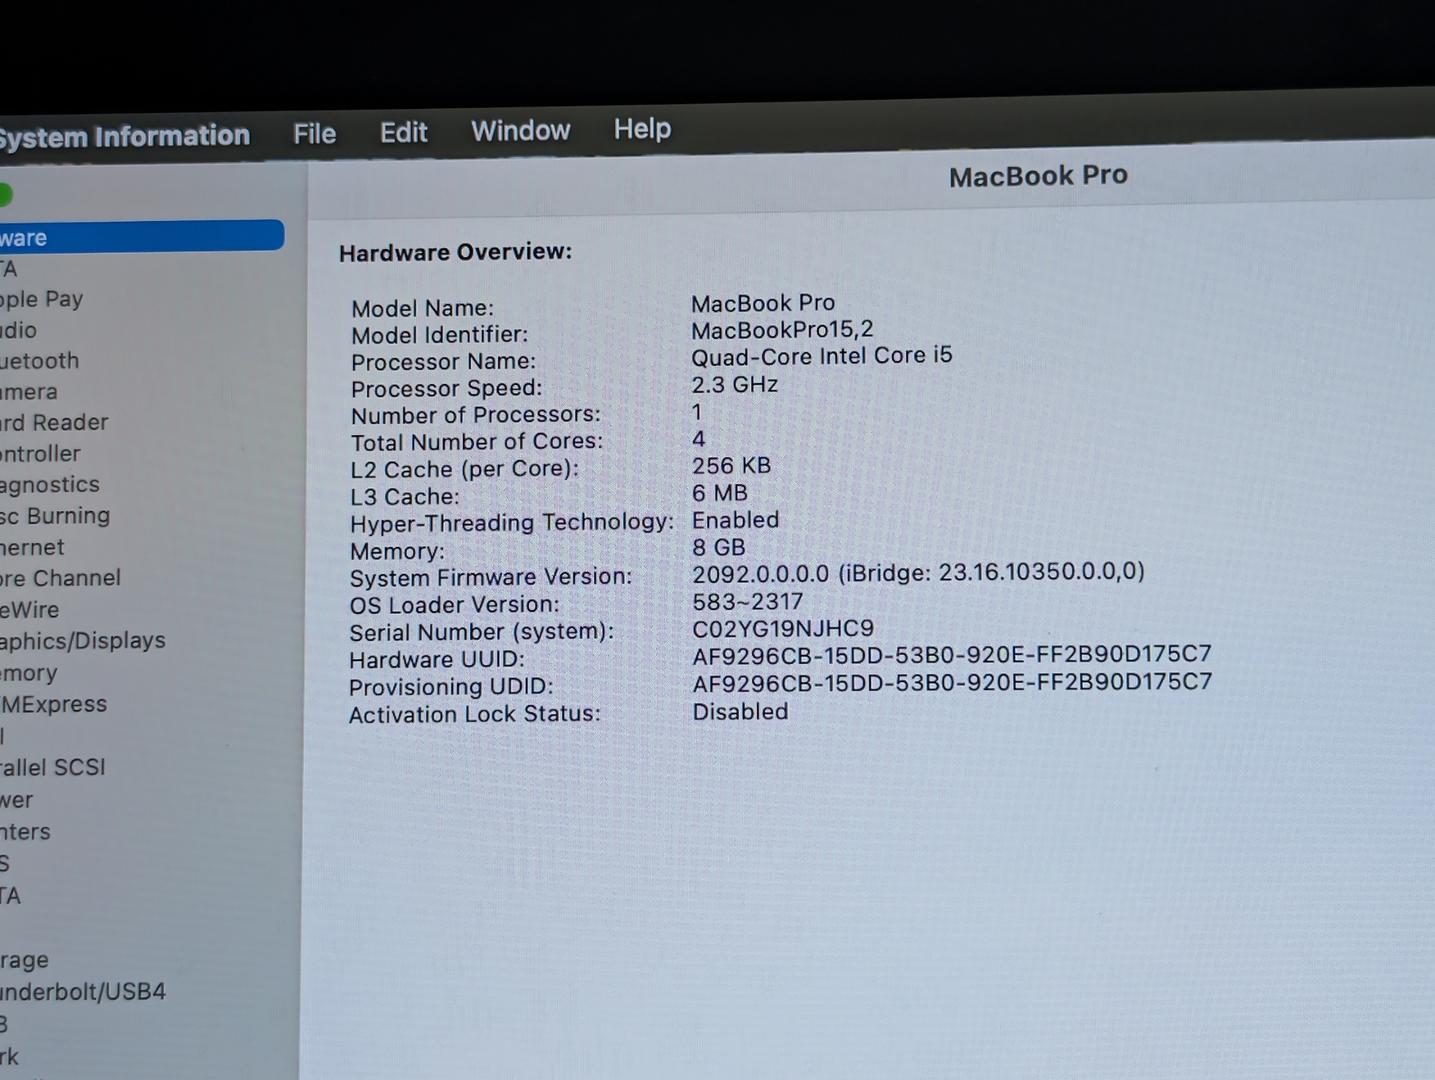The height and width of the screenshot is (1080, 1435).
Task: Open the Window menu
Action: [520, 131]
